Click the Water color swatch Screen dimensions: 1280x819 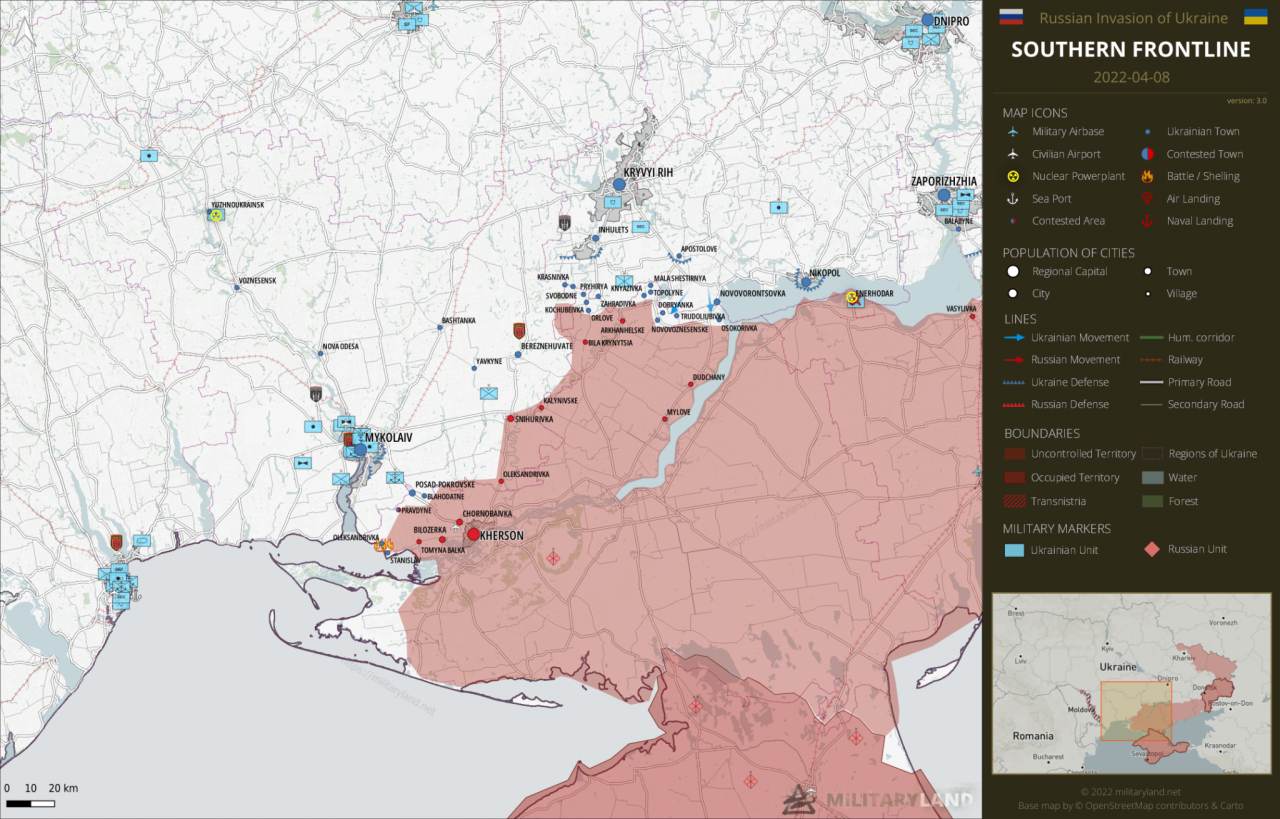(x=1152, y=478)
